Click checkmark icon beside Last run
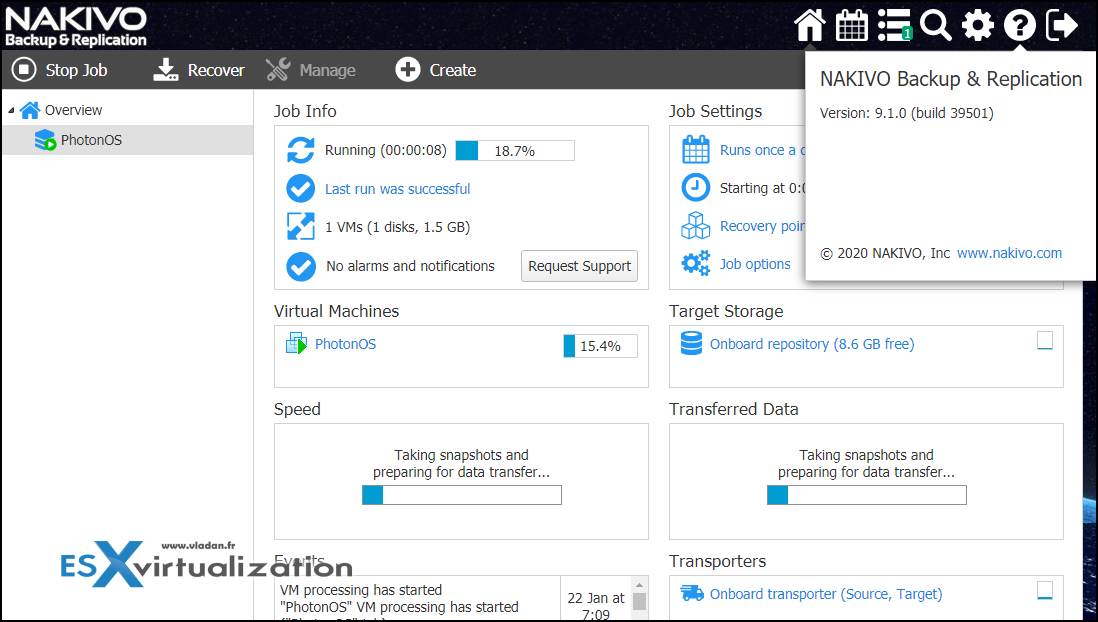This screenshot has width=1098, height=622. pyautogui.click(x=300, y=188)
